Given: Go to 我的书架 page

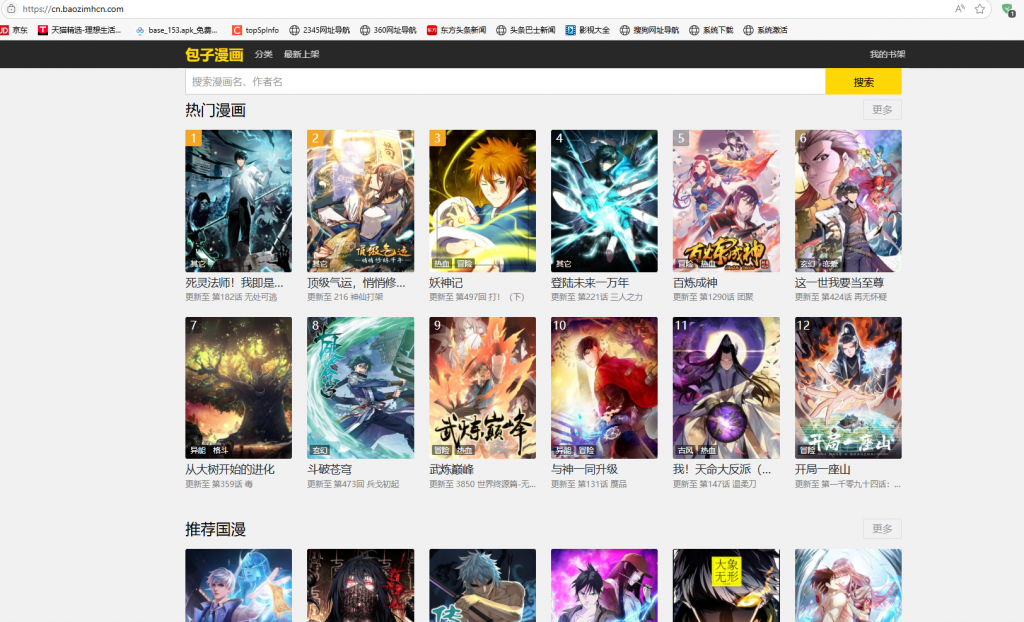Looking at the screenshot, I should 887,54.
